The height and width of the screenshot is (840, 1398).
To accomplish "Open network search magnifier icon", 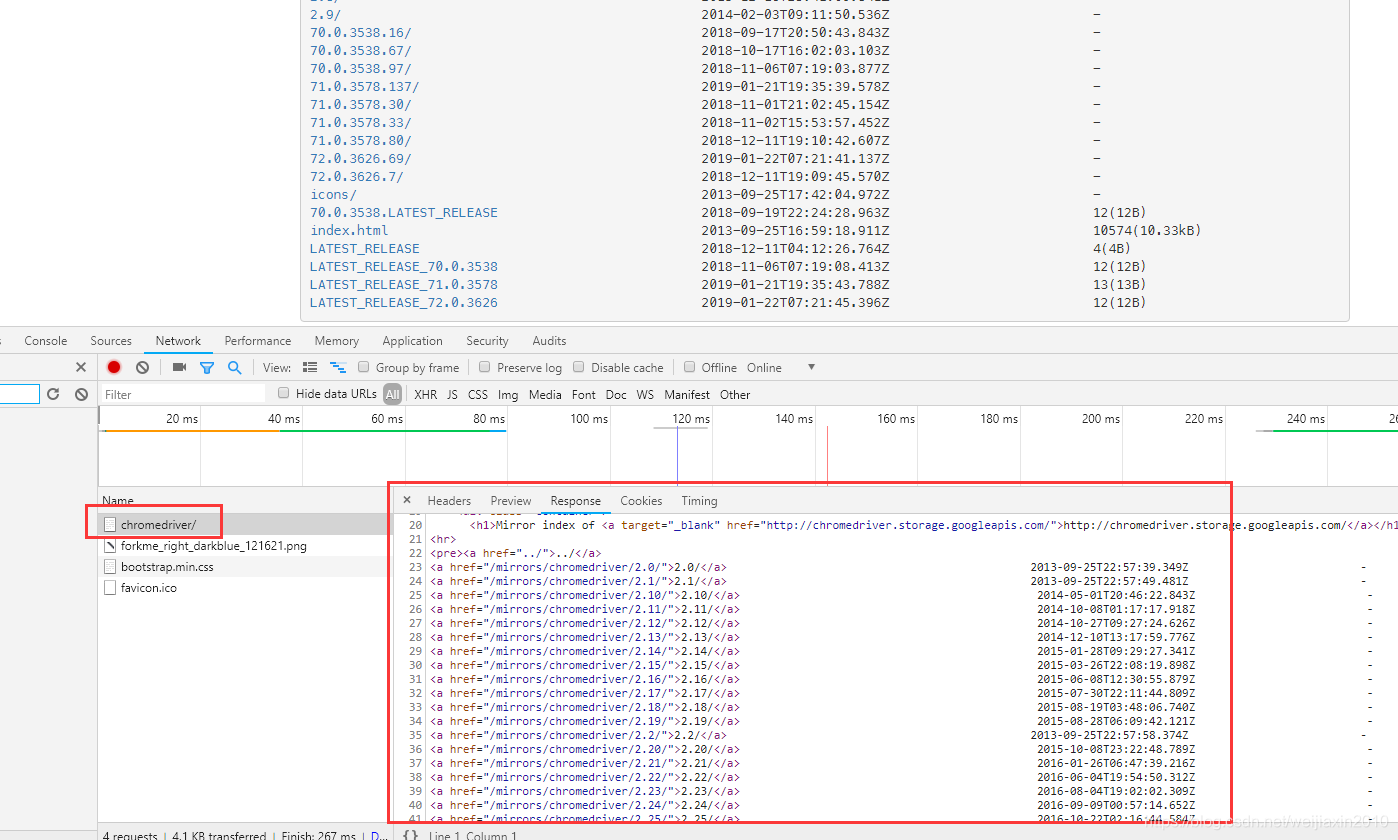I will pyautogui.click(x=234, y=368).
